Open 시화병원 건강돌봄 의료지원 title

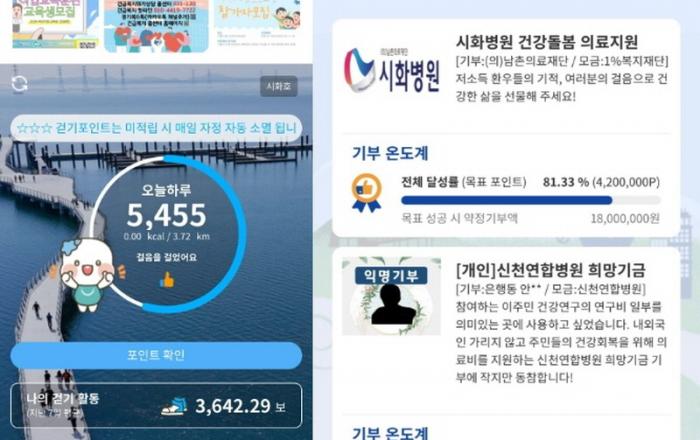(x=546, y=42)
